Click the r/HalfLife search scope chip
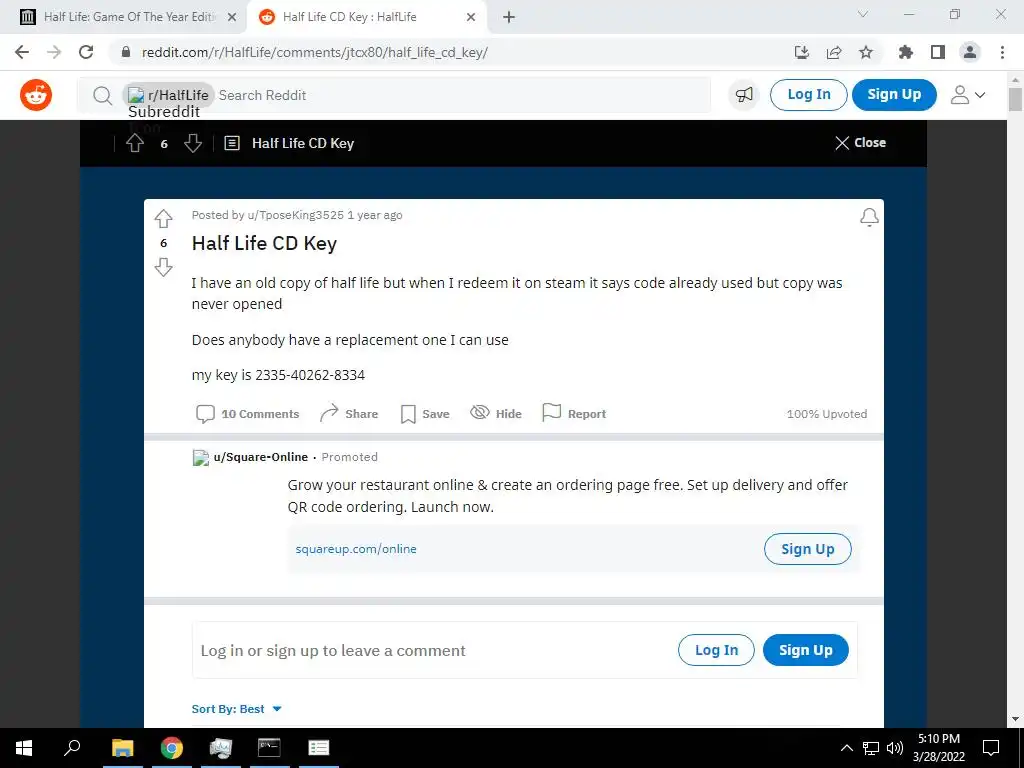 click(x=168, y=95)
